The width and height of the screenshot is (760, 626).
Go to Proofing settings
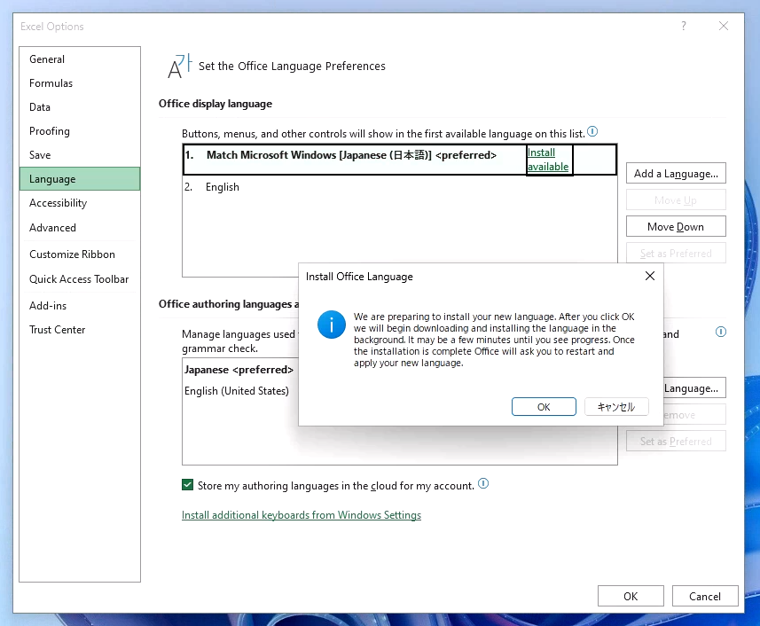click(x=79, y=131)
